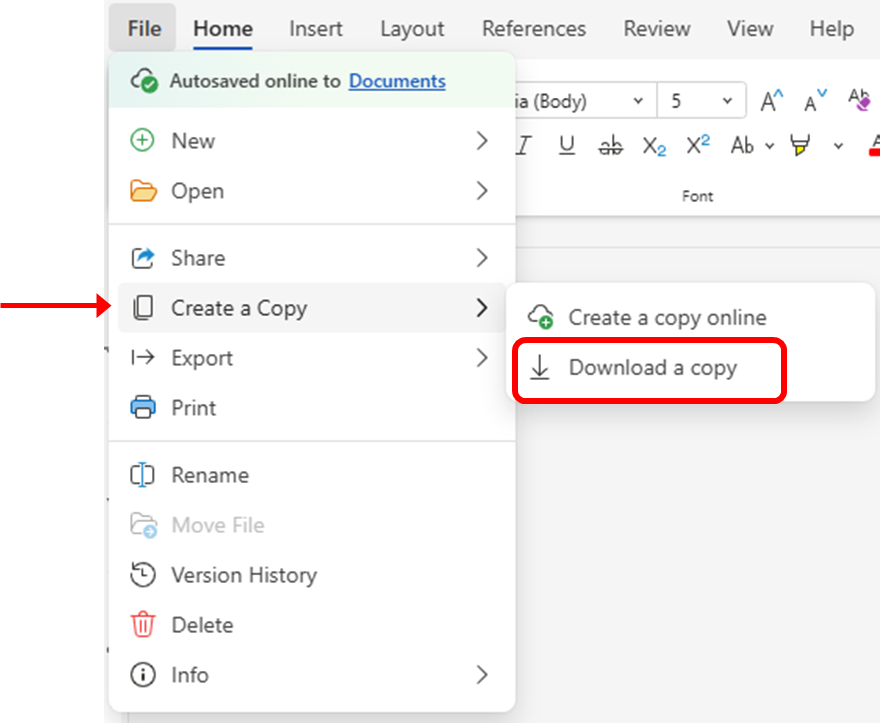The width and height of the screenshot is (880, 723).
Task: Toggle superscript formatting
Action: click(698, 145)
